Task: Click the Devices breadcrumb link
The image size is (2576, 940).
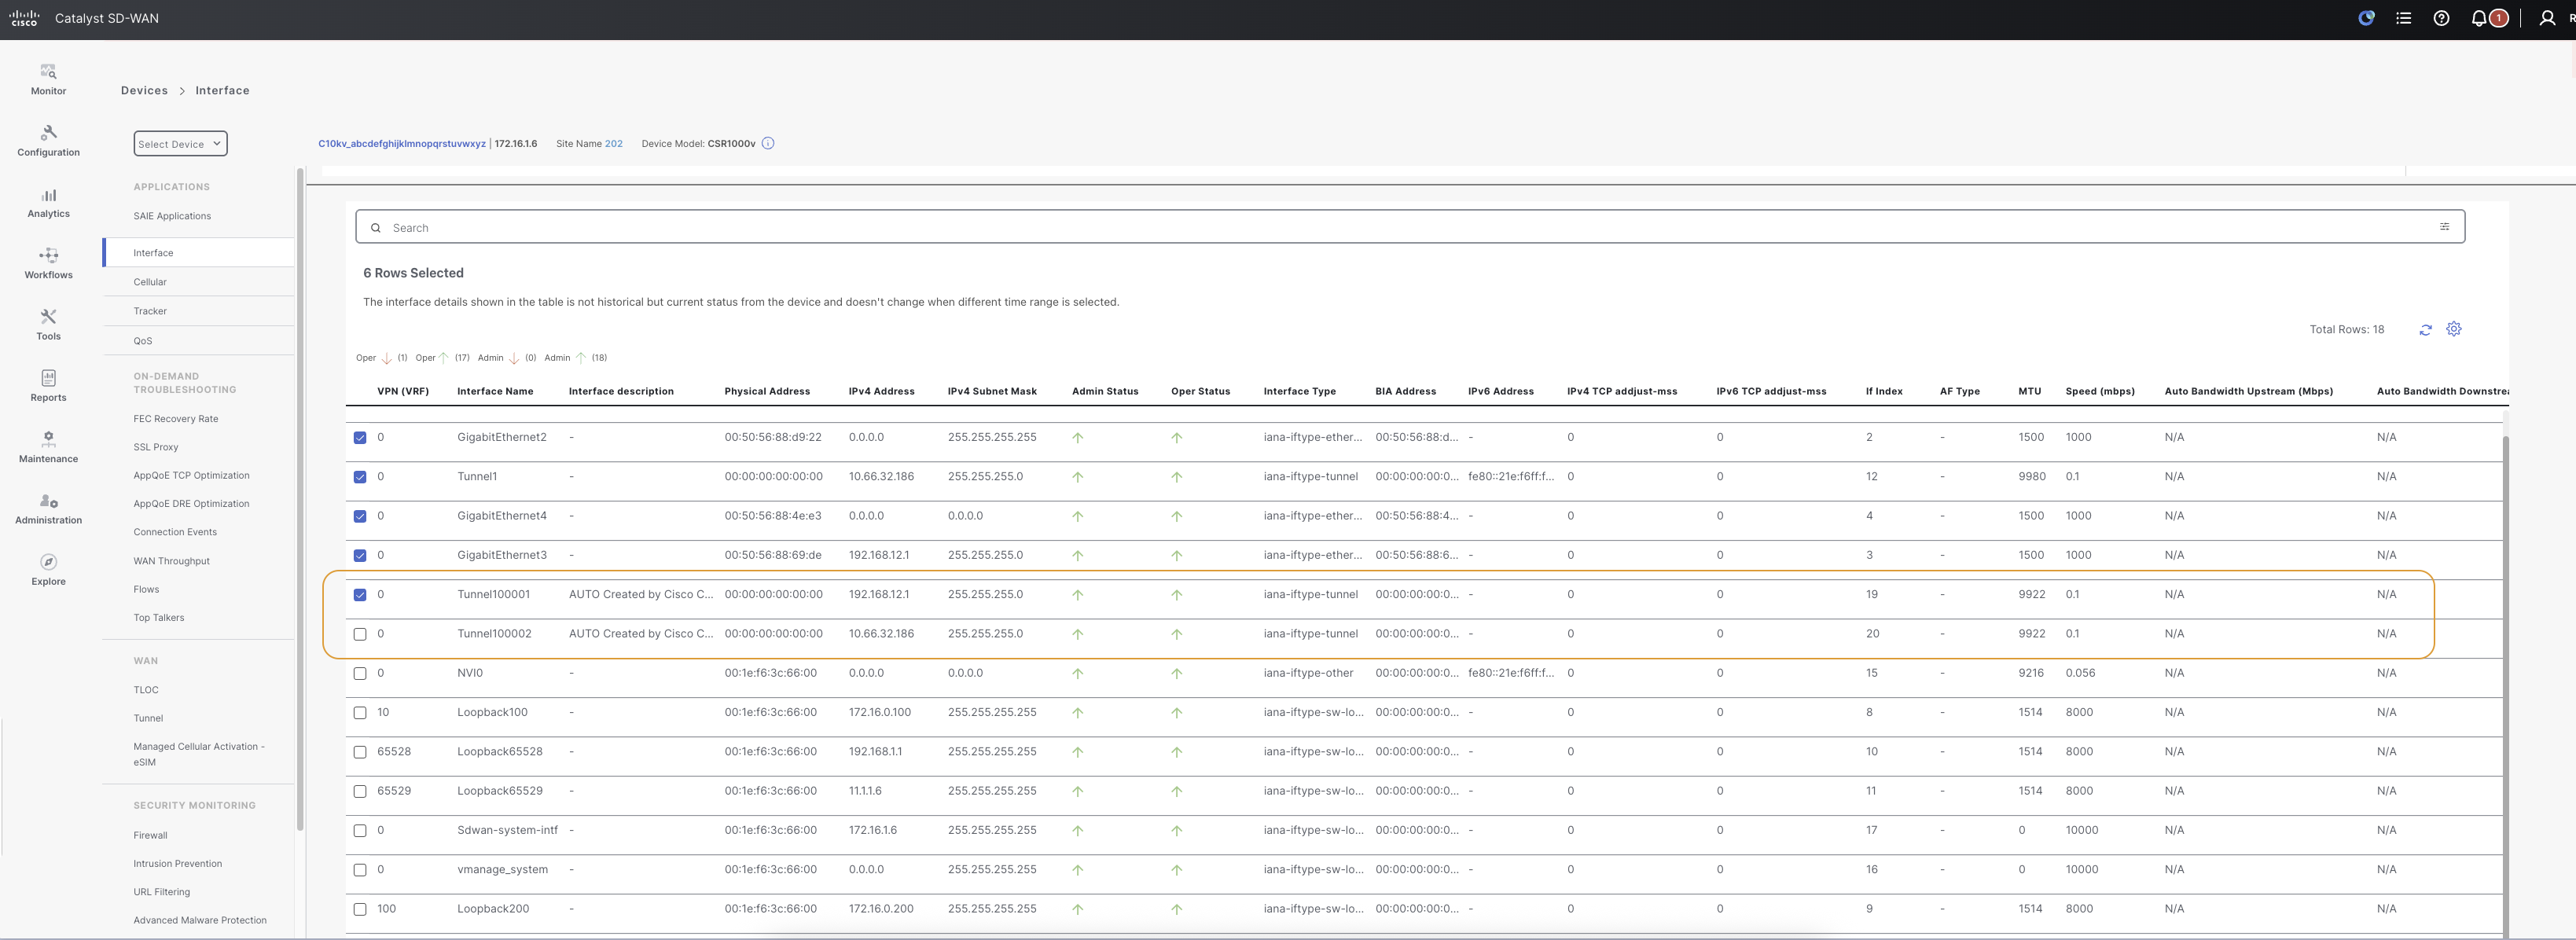Action: [x=144, y=90]
